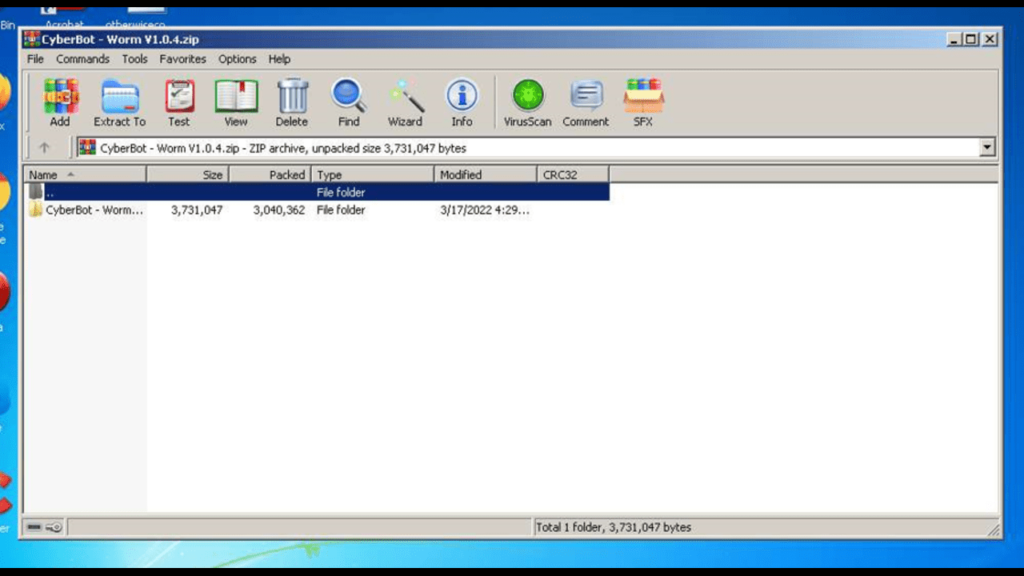1024x576 pixels.
Task: Open the Find magnifier tool
Action: point(349,103)
